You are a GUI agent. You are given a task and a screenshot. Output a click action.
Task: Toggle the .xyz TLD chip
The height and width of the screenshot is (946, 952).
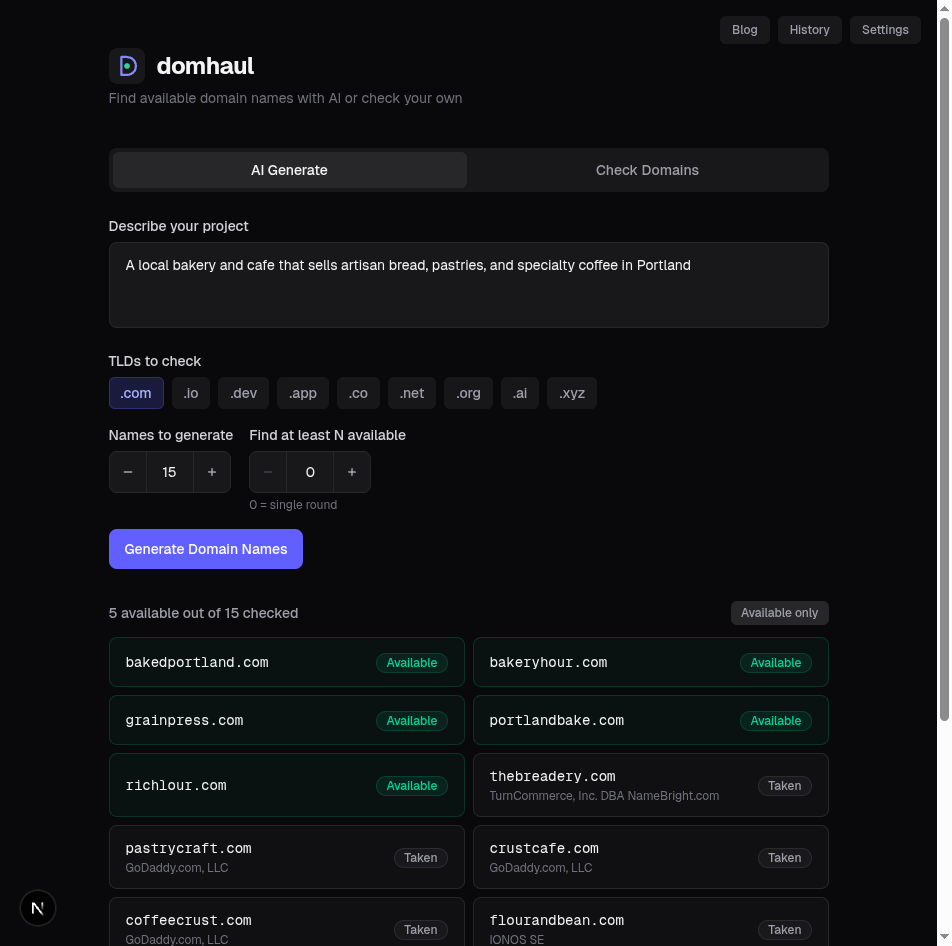[571, 393]
